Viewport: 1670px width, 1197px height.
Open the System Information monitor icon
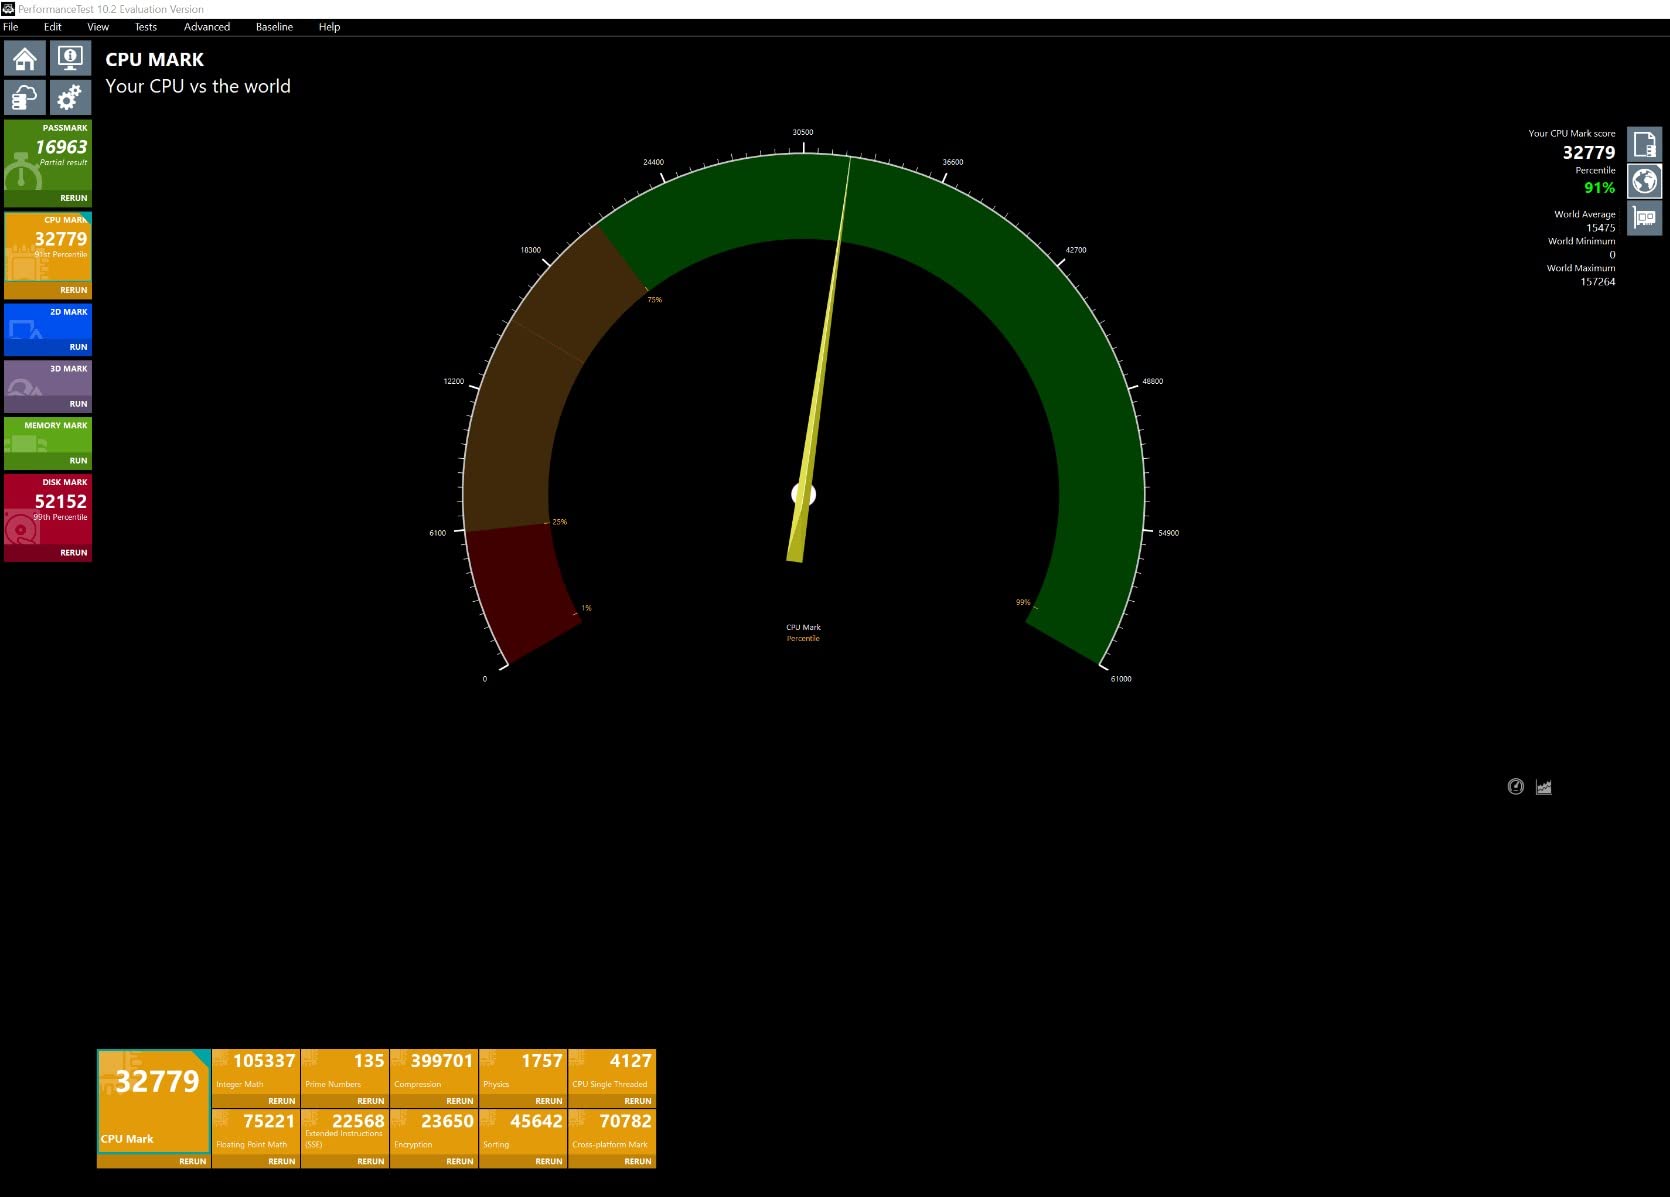tap(70, 58)
